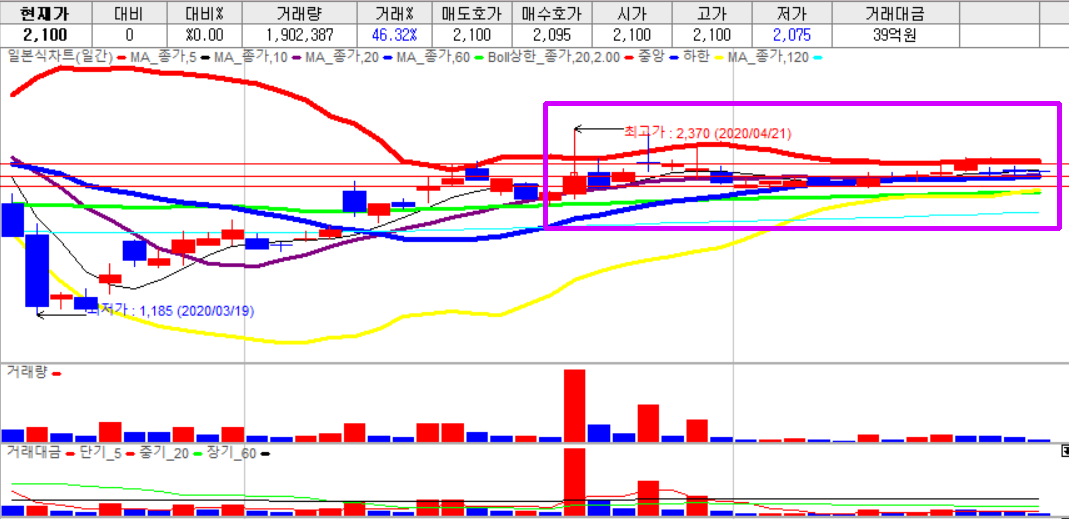Select the bold 2,100 value under 현재가
The width and height of the screenshot is (1069, 519).
coord(44,35)
